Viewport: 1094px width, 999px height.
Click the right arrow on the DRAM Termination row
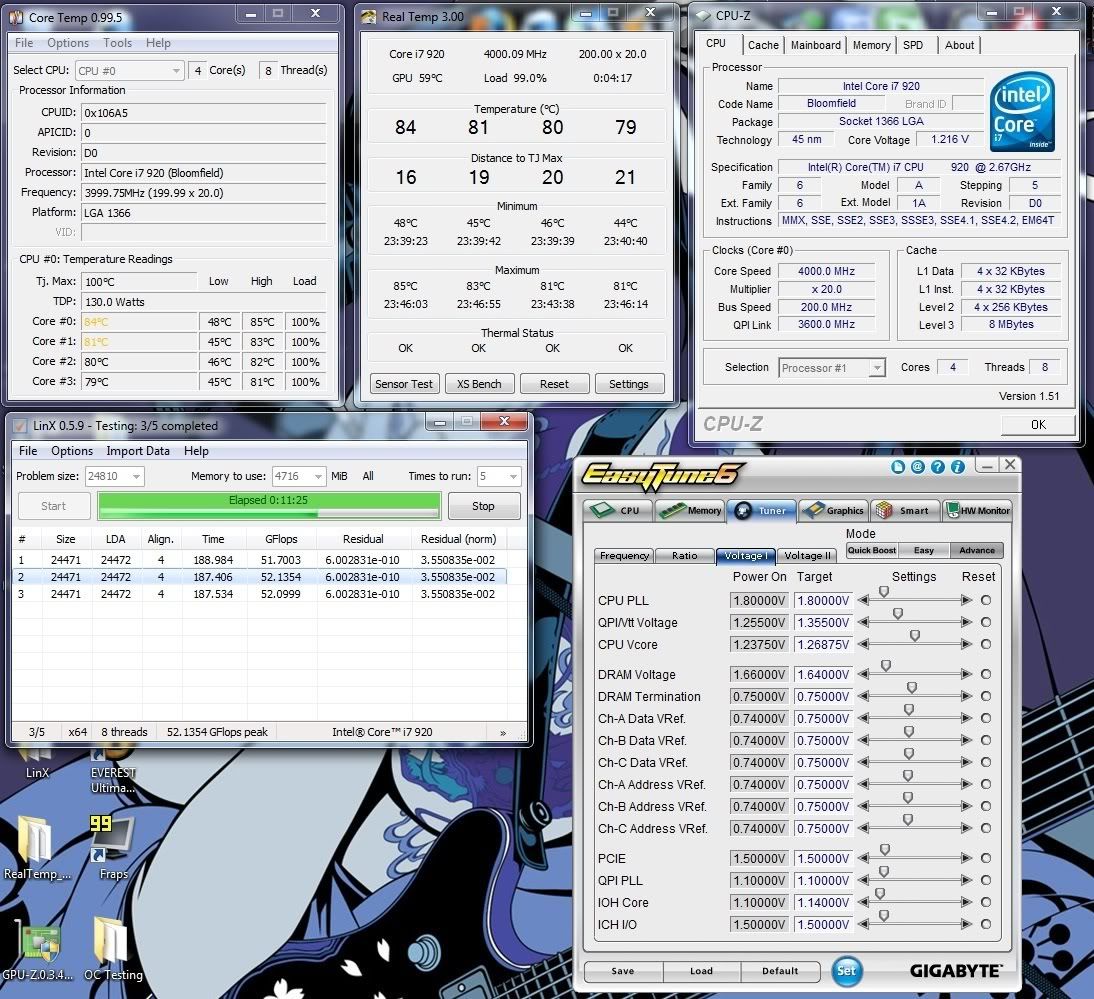tap(966, 696)
